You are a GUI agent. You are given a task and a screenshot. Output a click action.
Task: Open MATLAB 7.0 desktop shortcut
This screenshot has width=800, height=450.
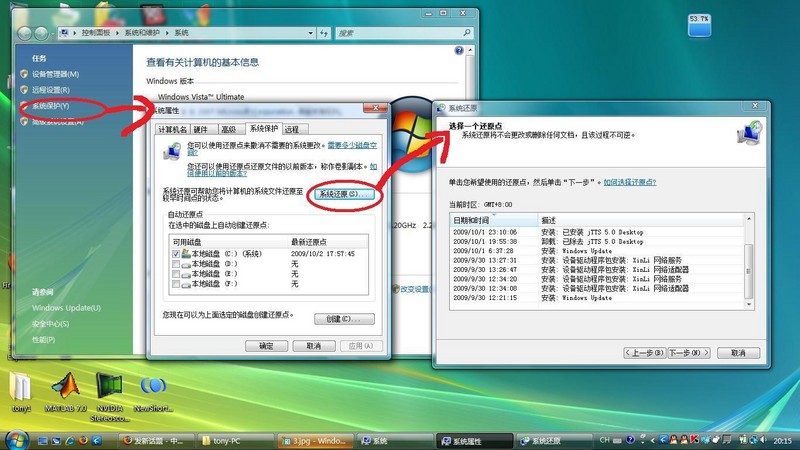65,393
